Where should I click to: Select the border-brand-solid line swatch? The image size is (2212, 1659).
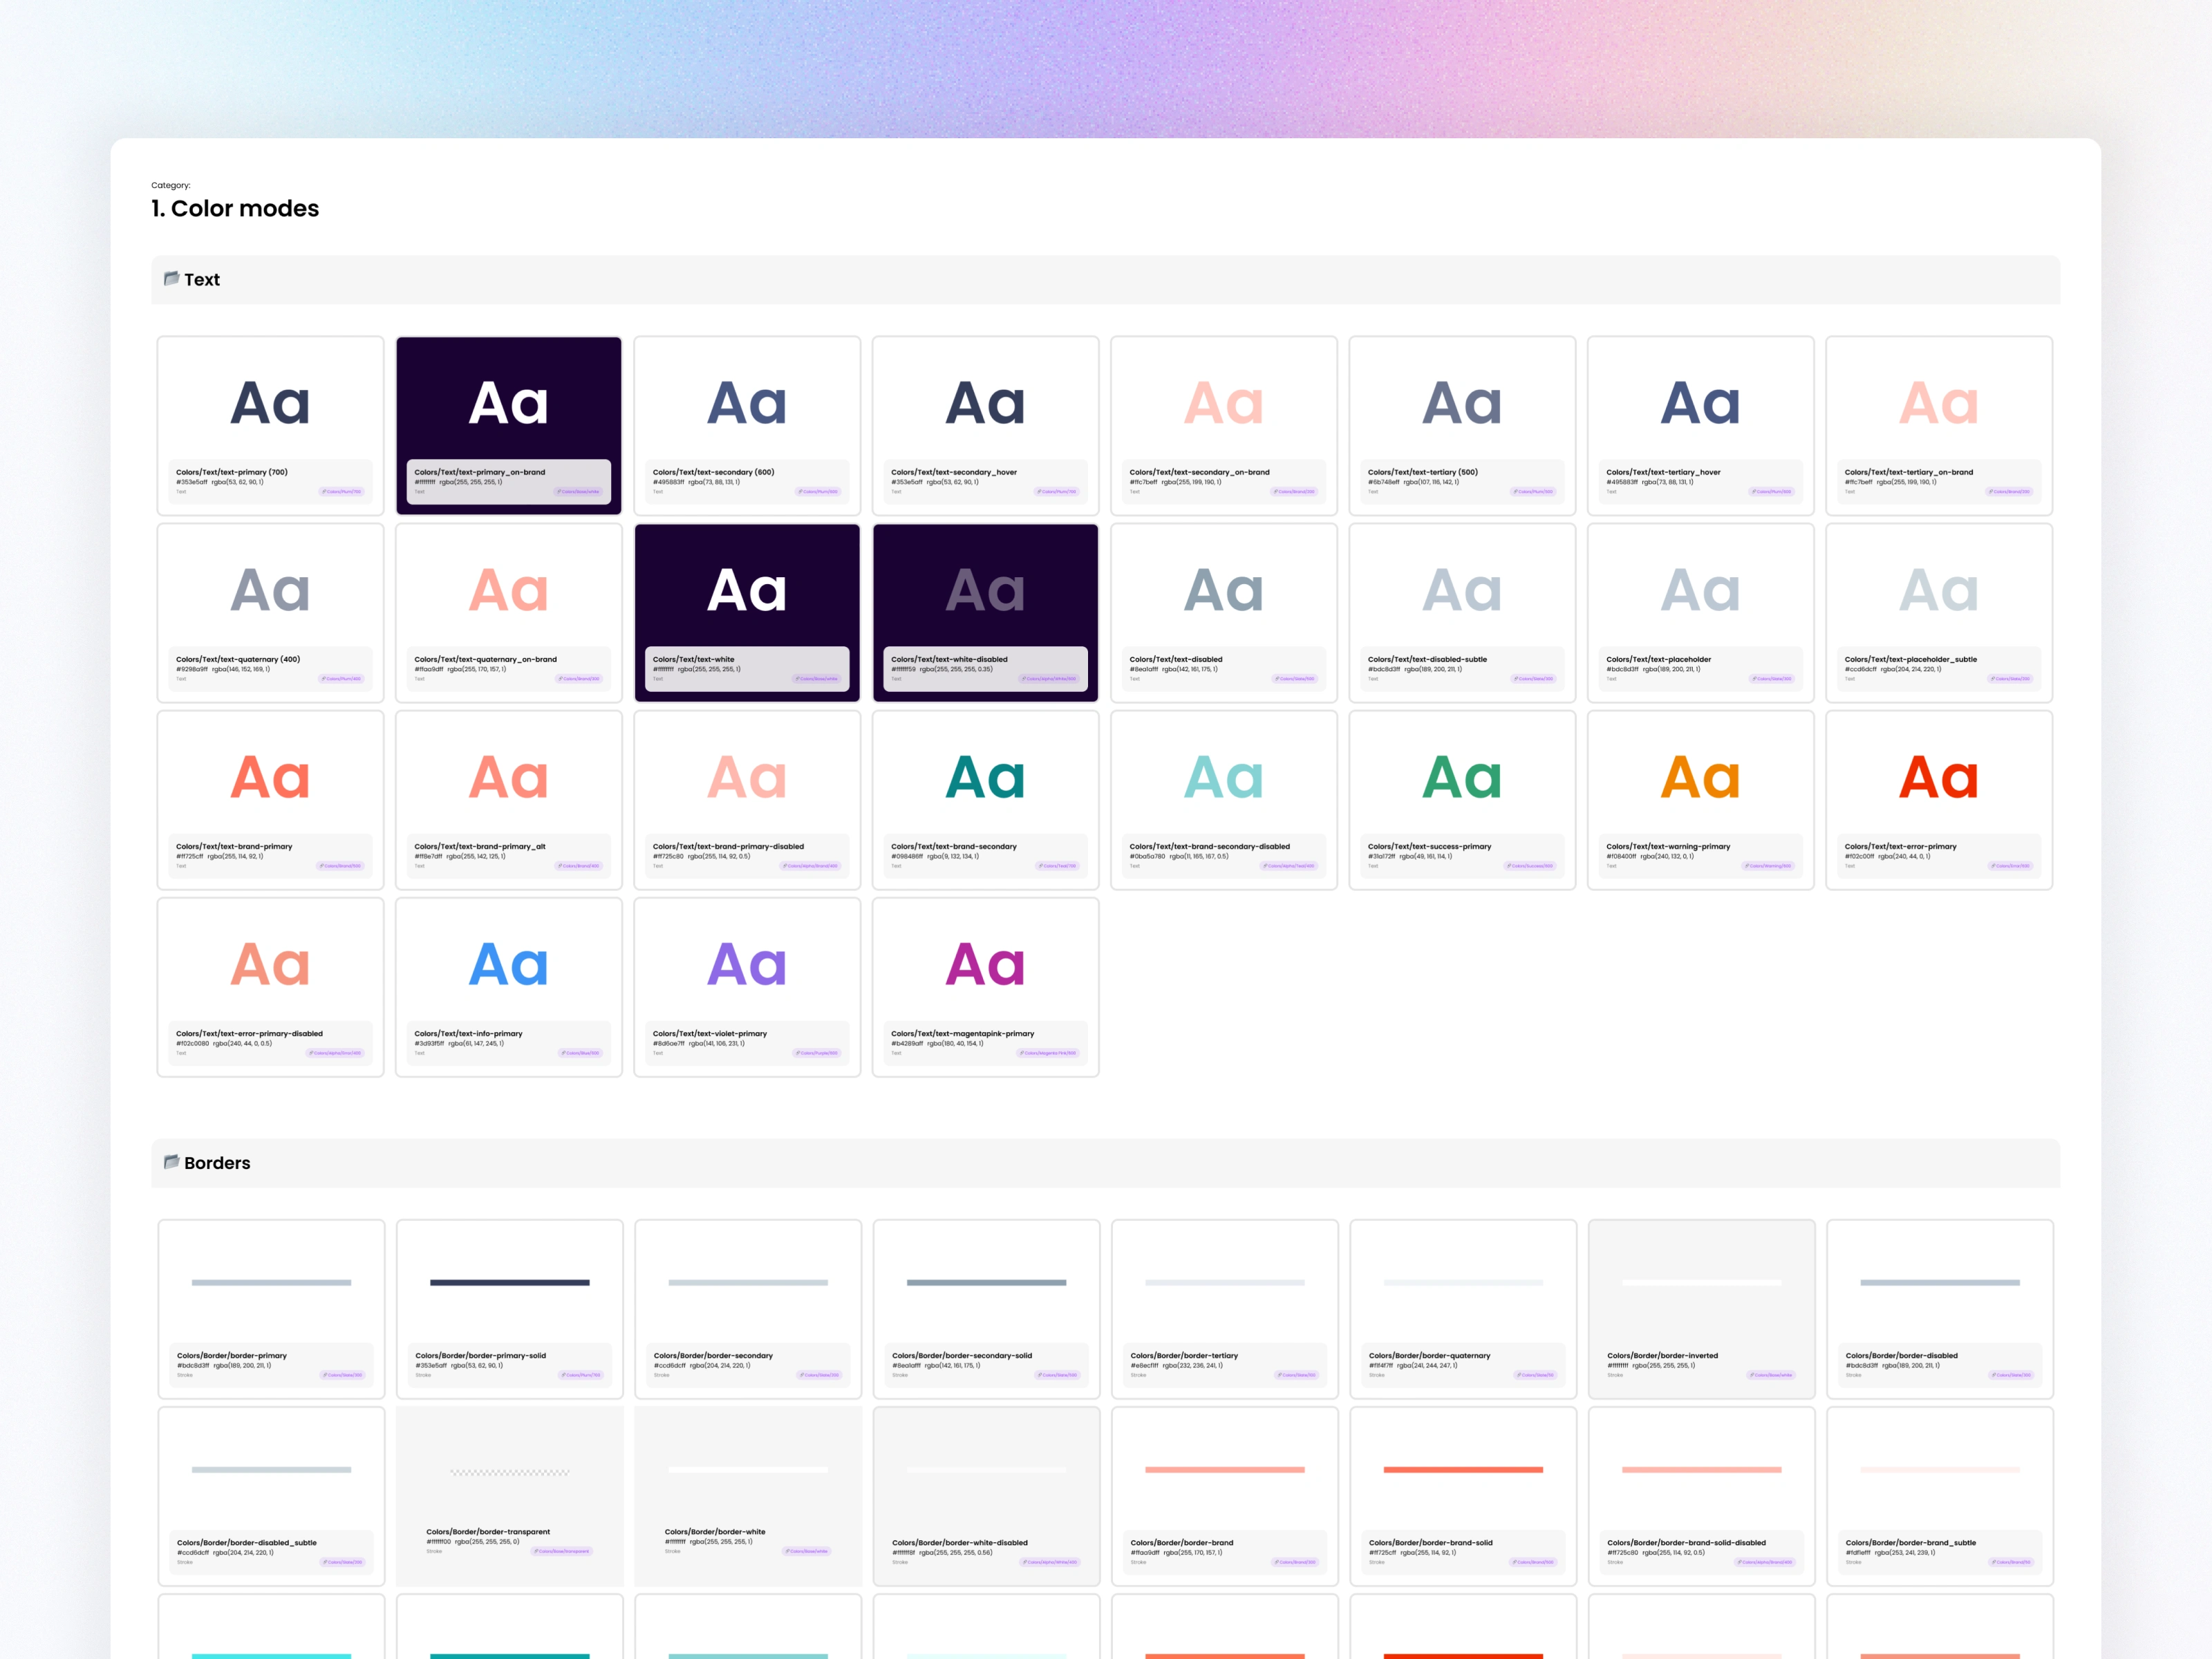tap(1463, 1469)
